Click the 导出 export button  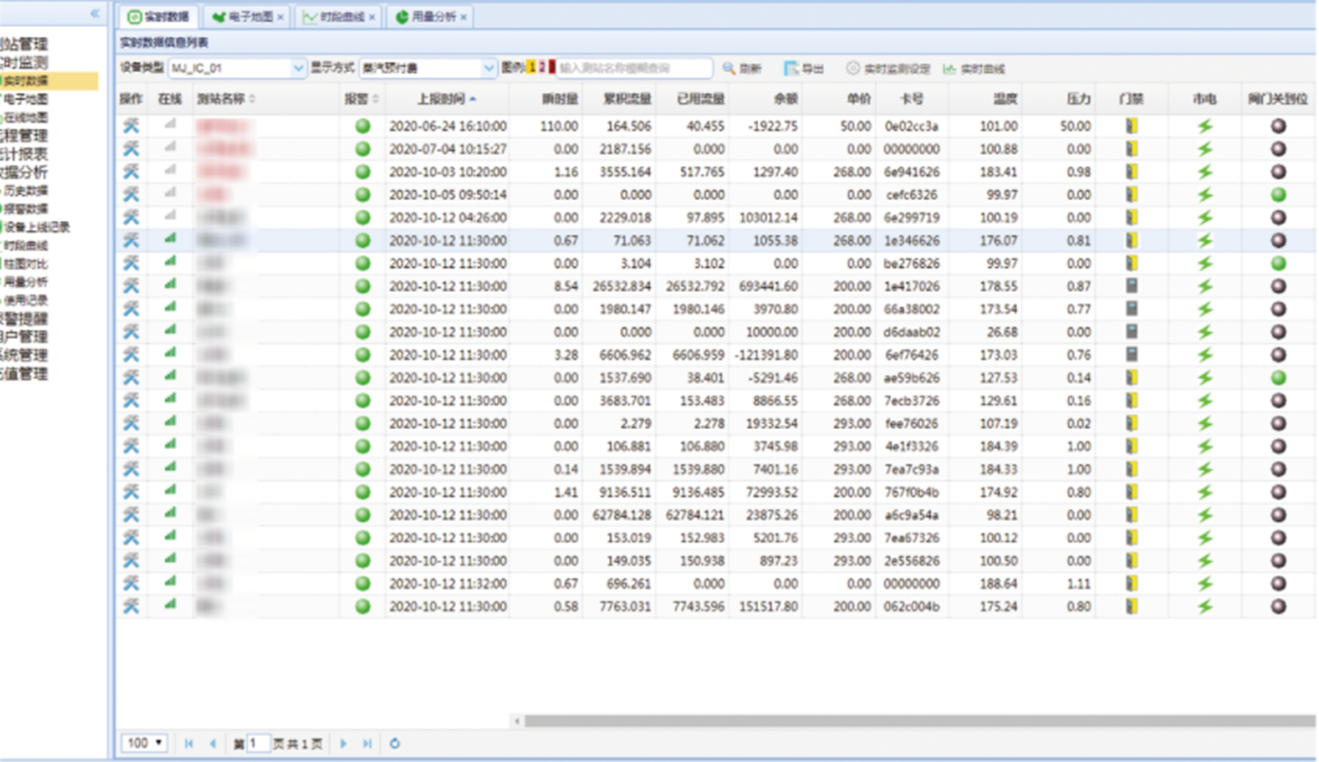pyautogui.click(x=804, y=68)
